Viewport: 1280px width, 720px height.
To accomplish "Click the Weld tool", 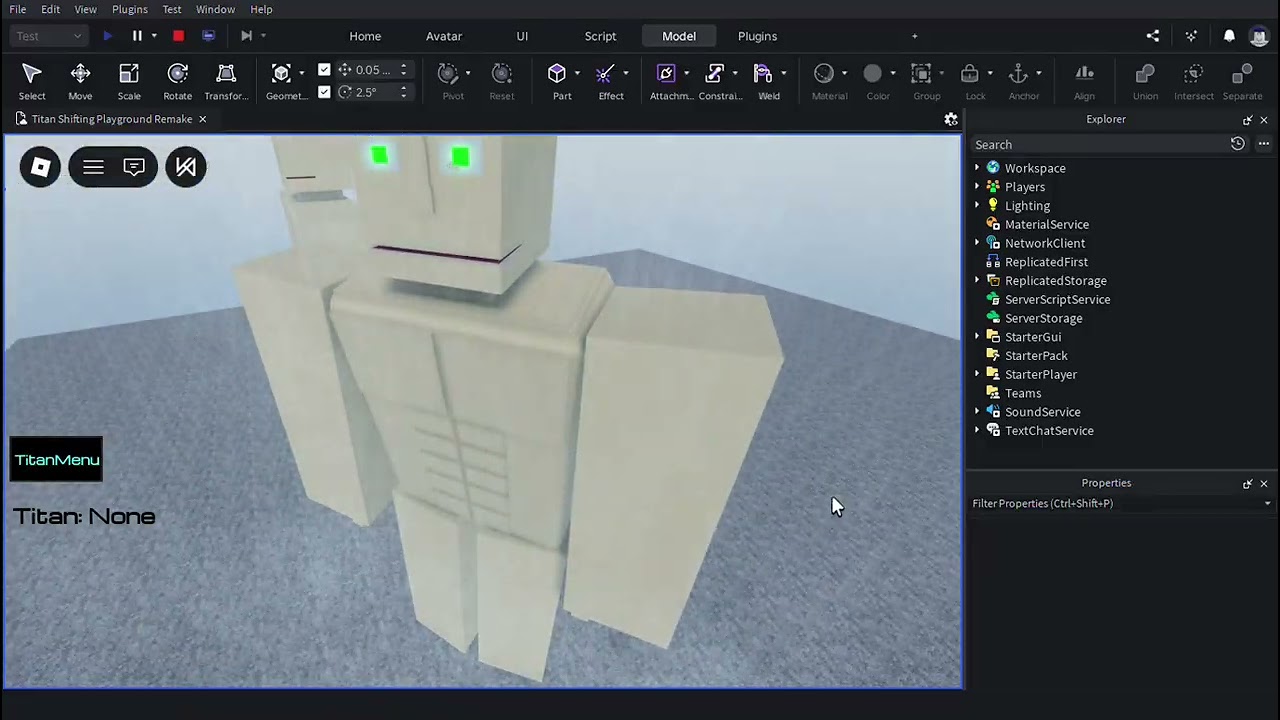I will click(x=763, y=74).
